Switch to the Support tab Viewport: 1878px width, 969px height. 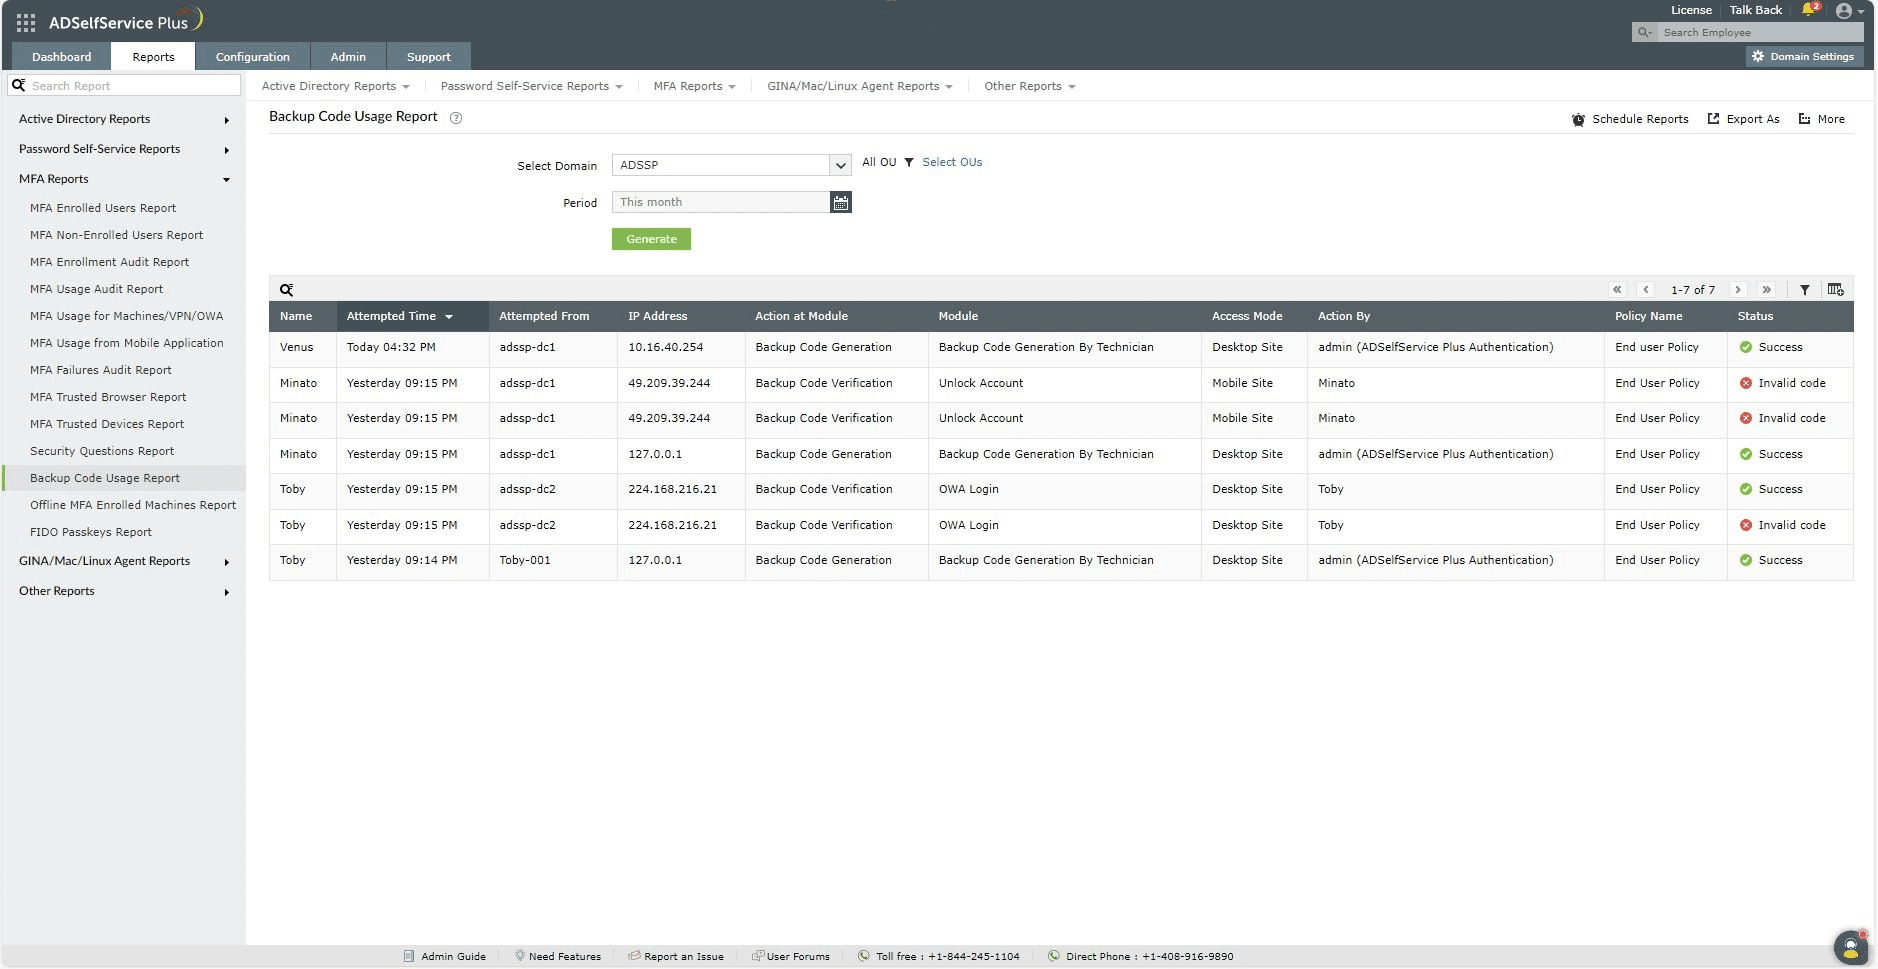point(428,57)
